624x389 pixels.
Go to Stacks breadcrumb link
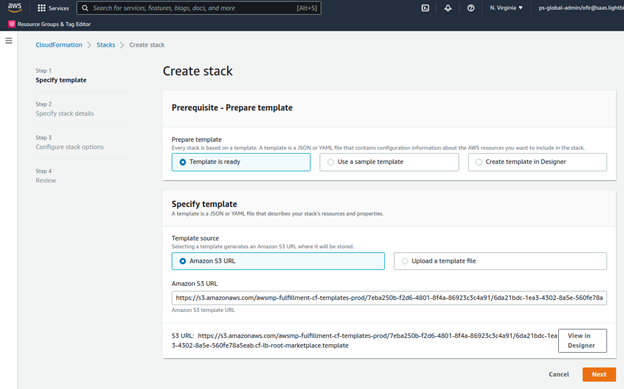coord(106,45)
